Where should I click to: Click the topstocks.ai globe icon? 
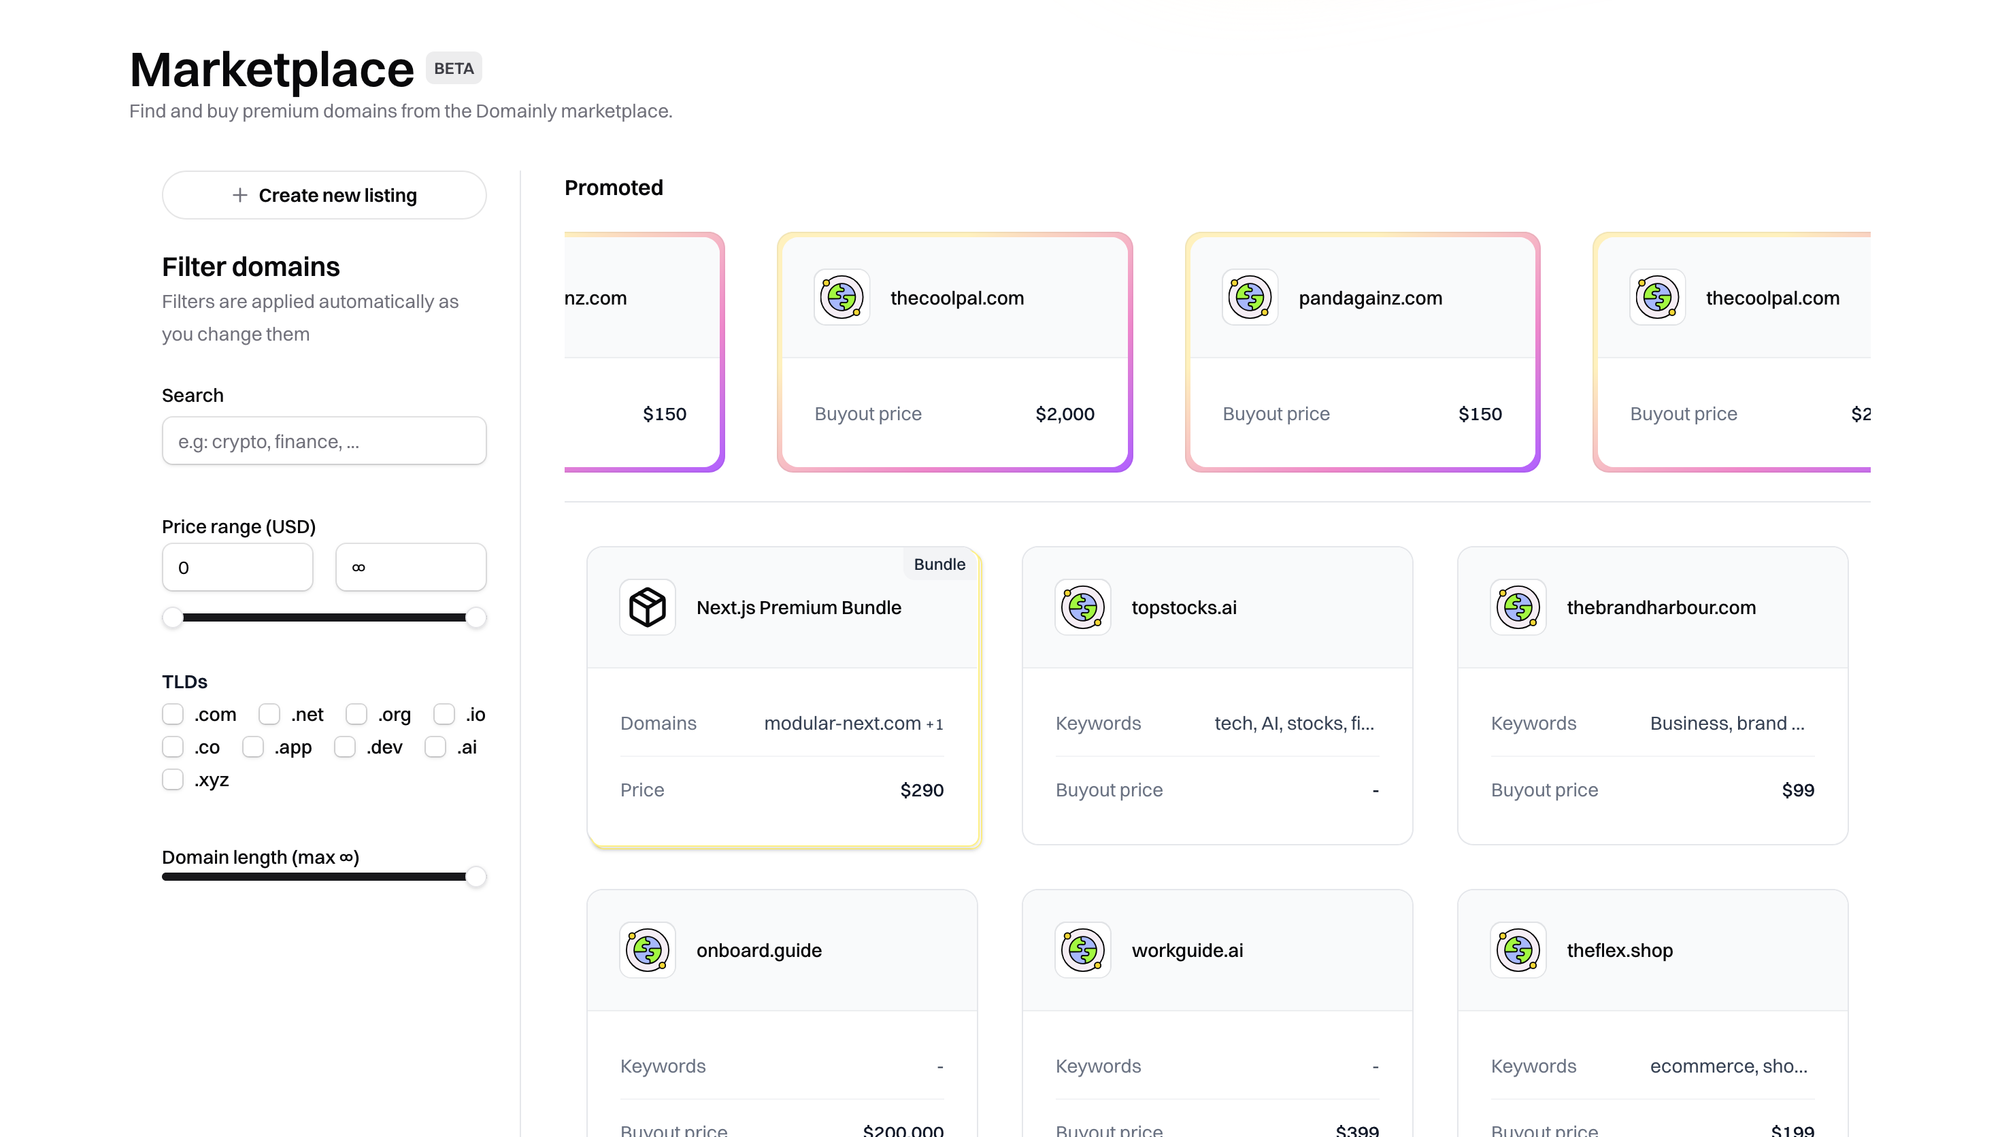coord(1083,607)
